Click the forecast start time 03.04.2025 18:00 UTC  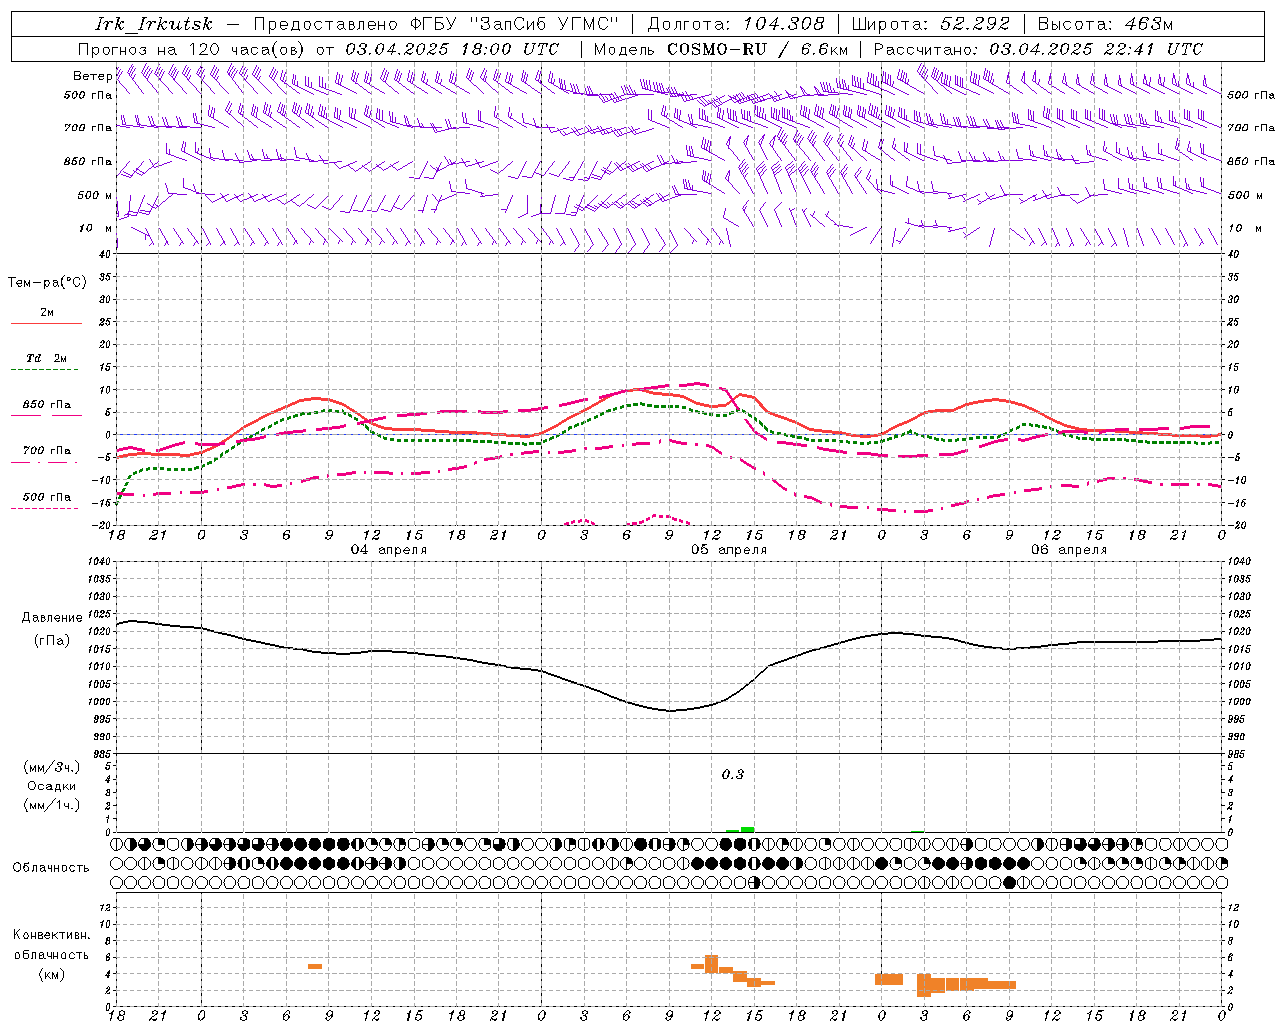point(452,49)
